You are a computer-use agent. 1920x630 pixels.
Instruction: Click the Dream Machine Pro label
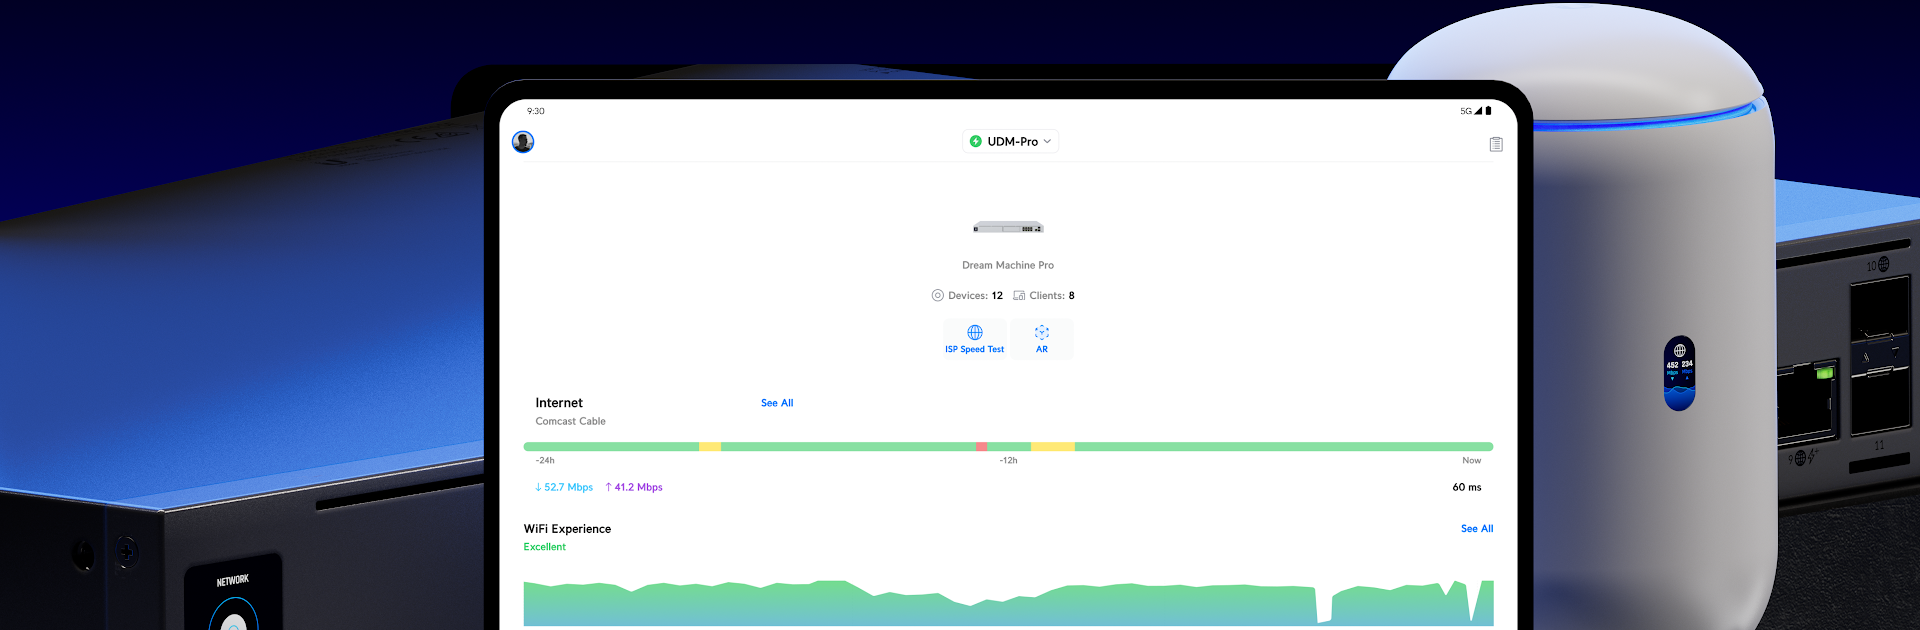coord(1008,265)
